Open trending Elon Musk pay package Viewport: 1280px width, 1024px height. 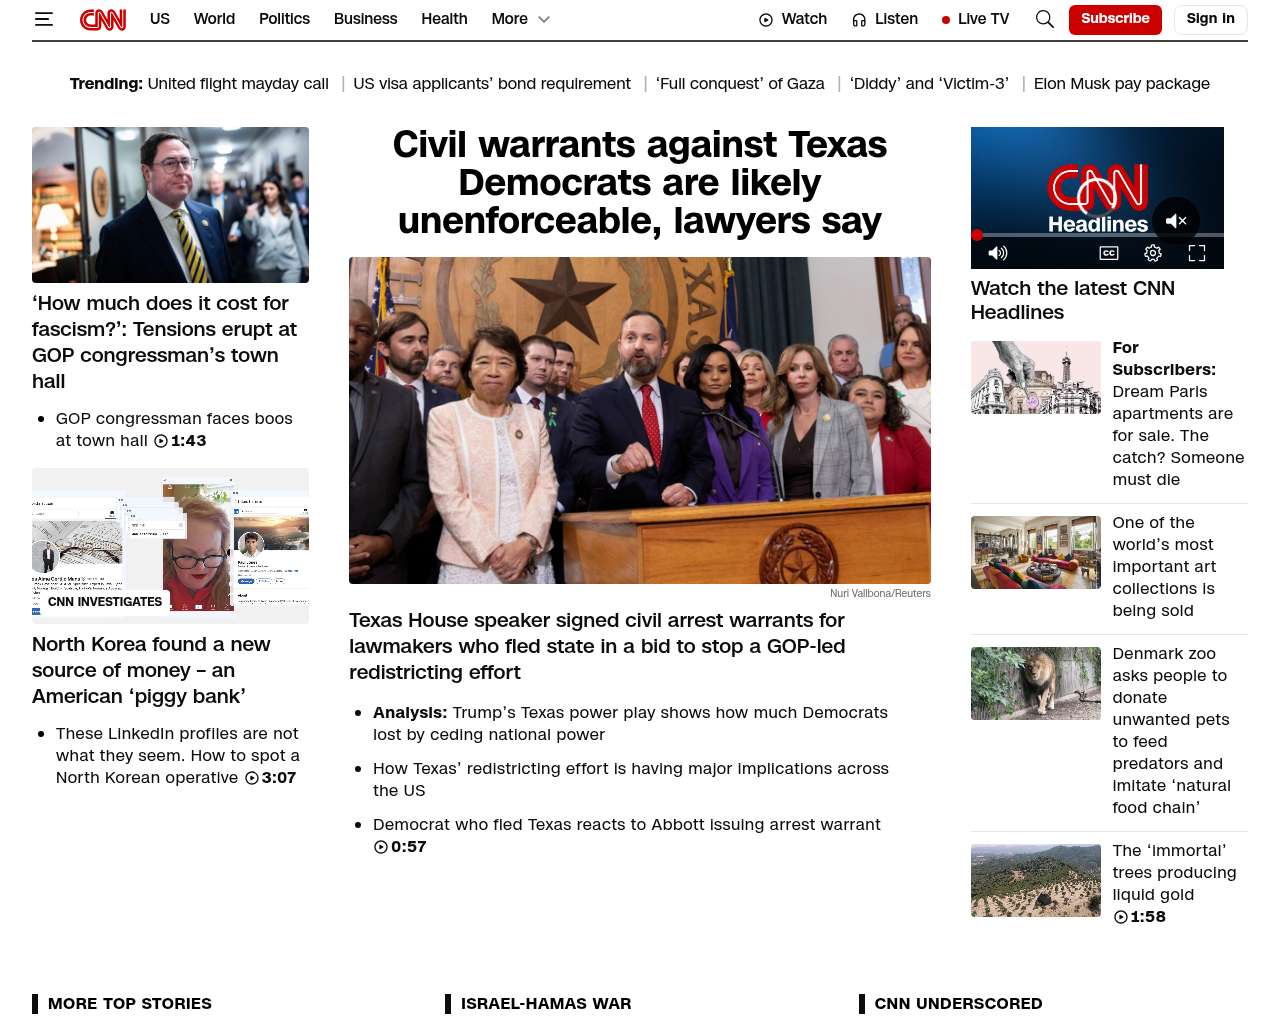(1122, 84)
